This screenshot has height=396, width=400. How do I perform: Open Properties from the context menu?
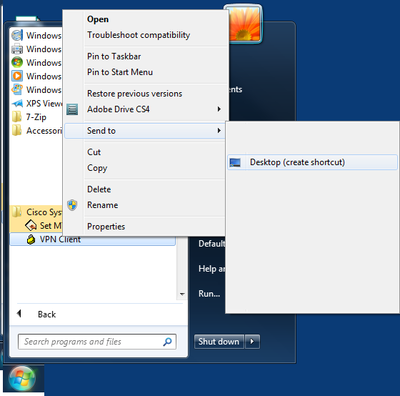pos(106,227)
